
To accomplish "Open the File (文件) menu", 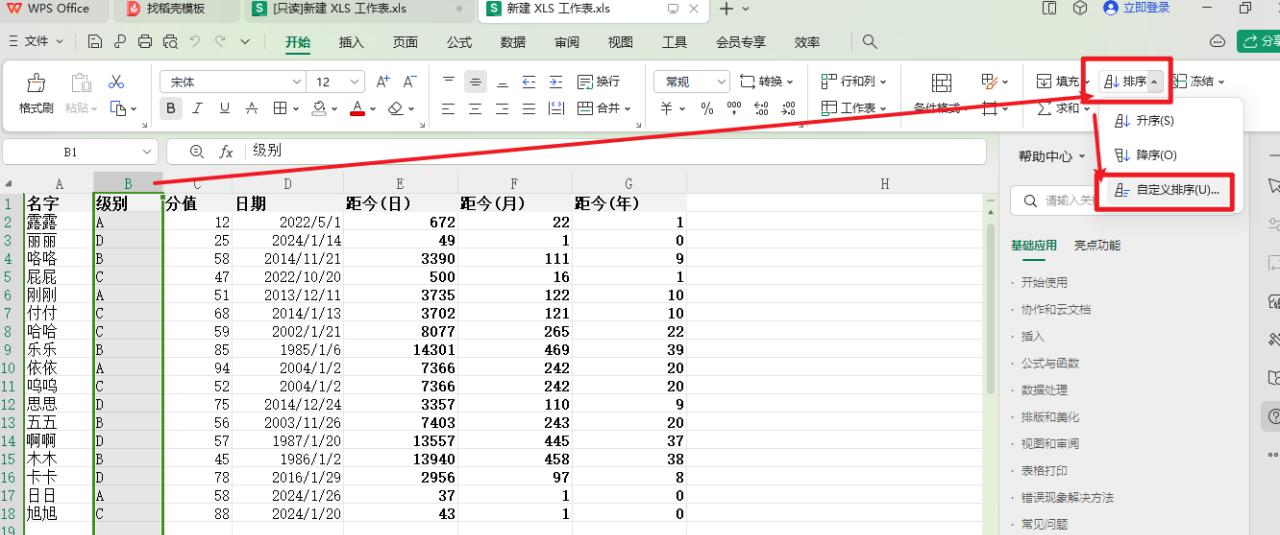I will coord(36,42).
